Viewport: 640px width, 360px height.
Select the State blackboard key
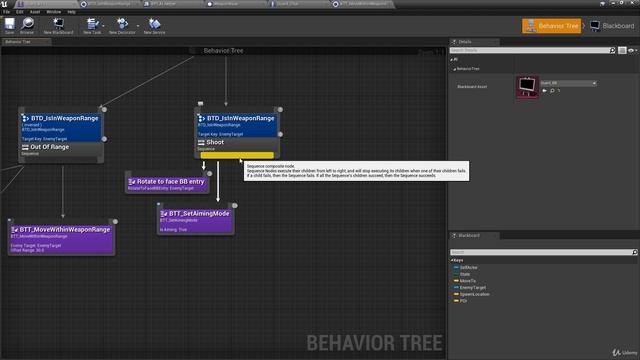464,274
